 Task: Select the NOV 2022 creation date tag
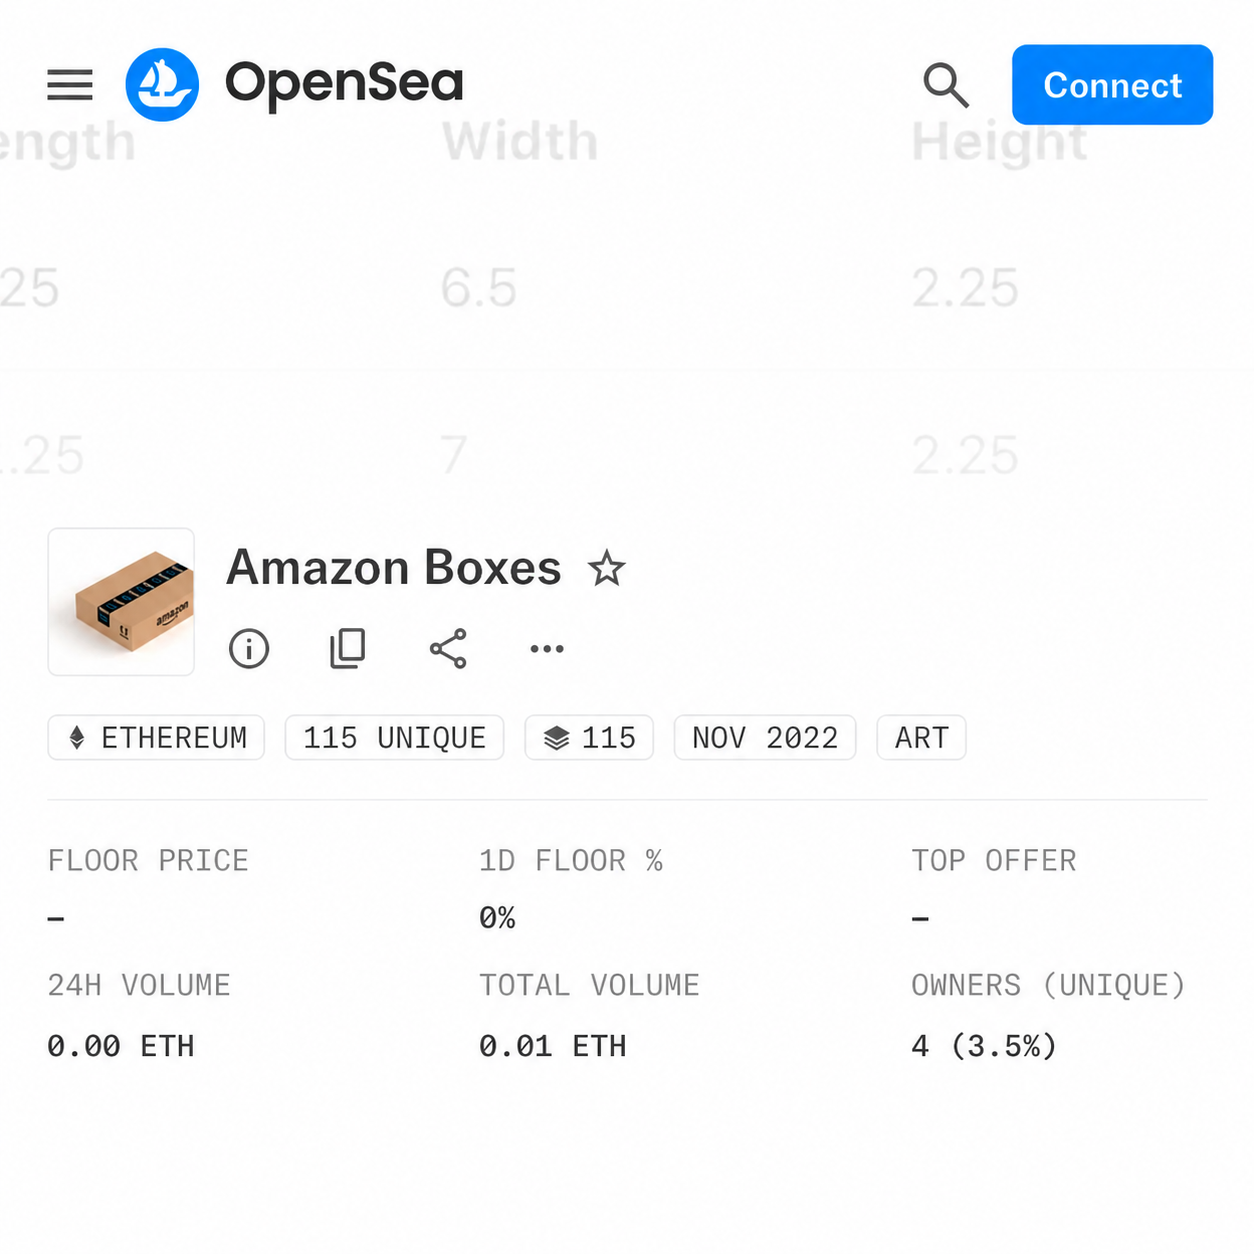coord(765,738)
